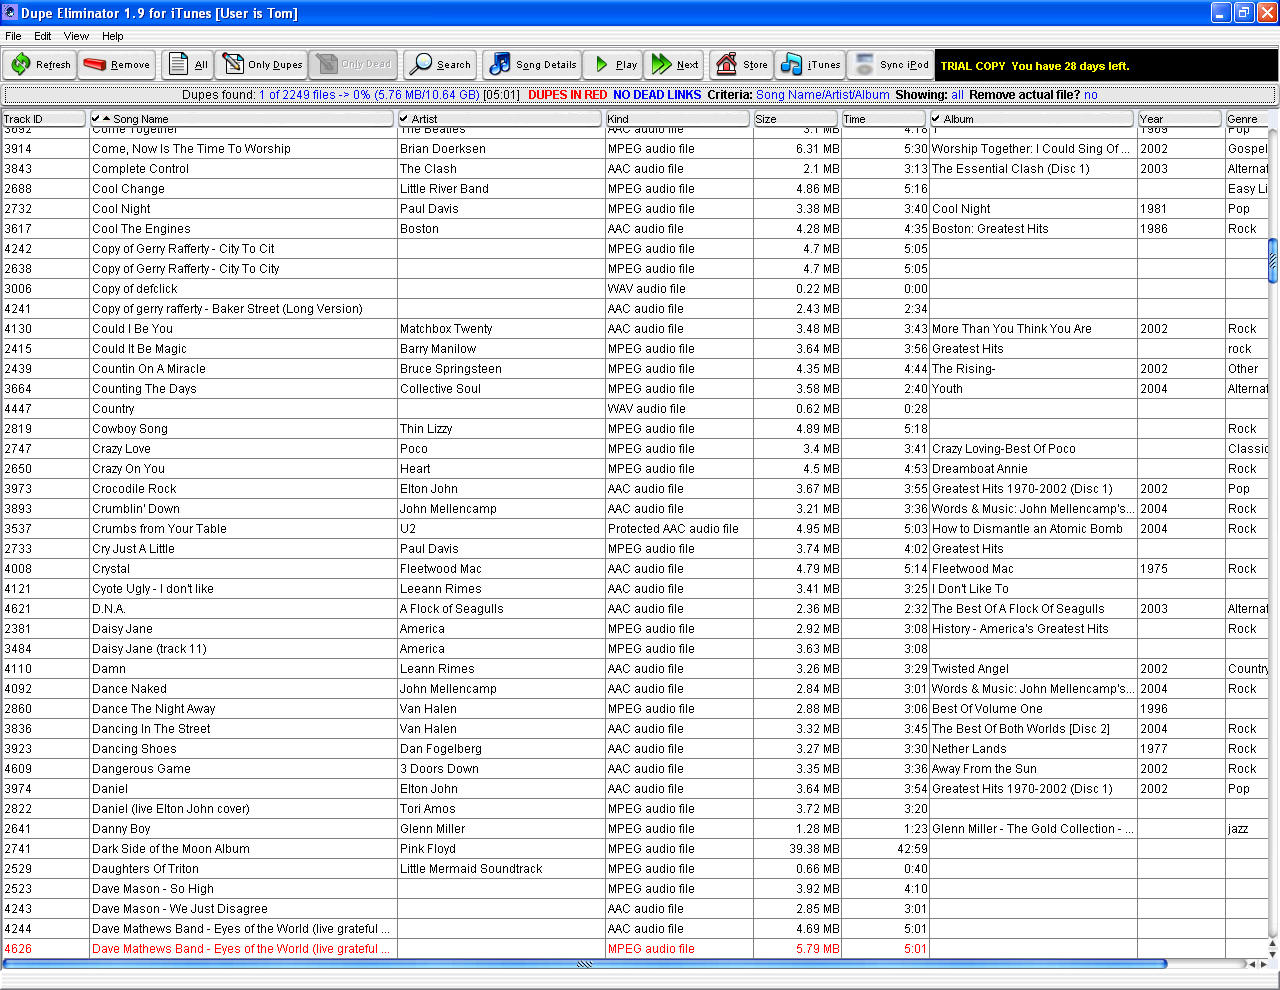
Task: Open the View menu
Action: coord(76,36)
